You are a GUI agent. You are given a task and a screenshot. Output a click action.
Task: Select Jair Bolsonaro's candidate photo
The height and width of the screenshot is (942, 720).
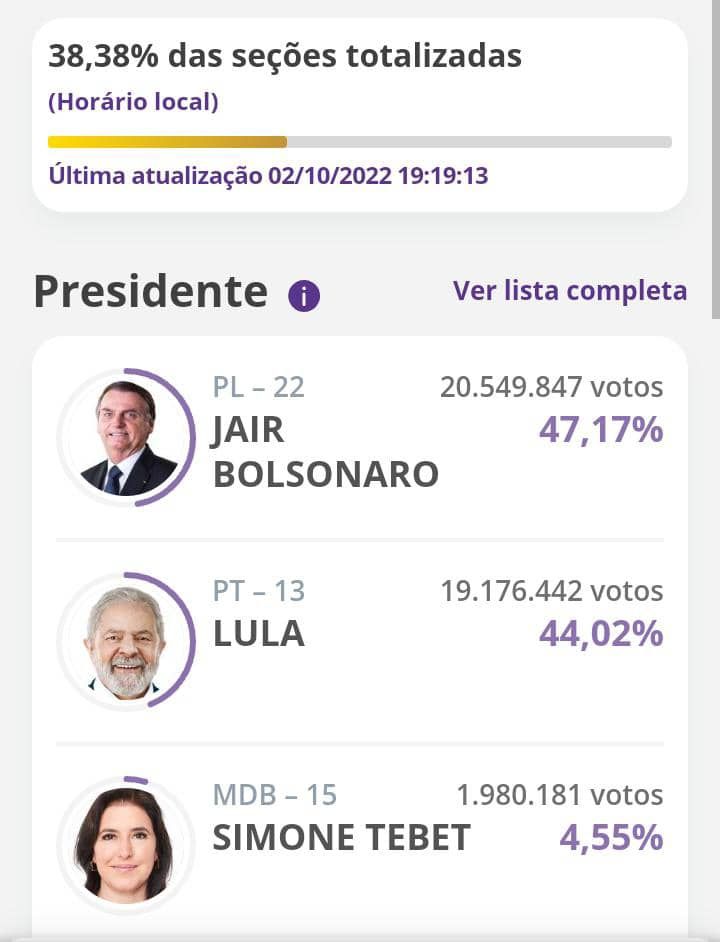[x=127, y=438]
